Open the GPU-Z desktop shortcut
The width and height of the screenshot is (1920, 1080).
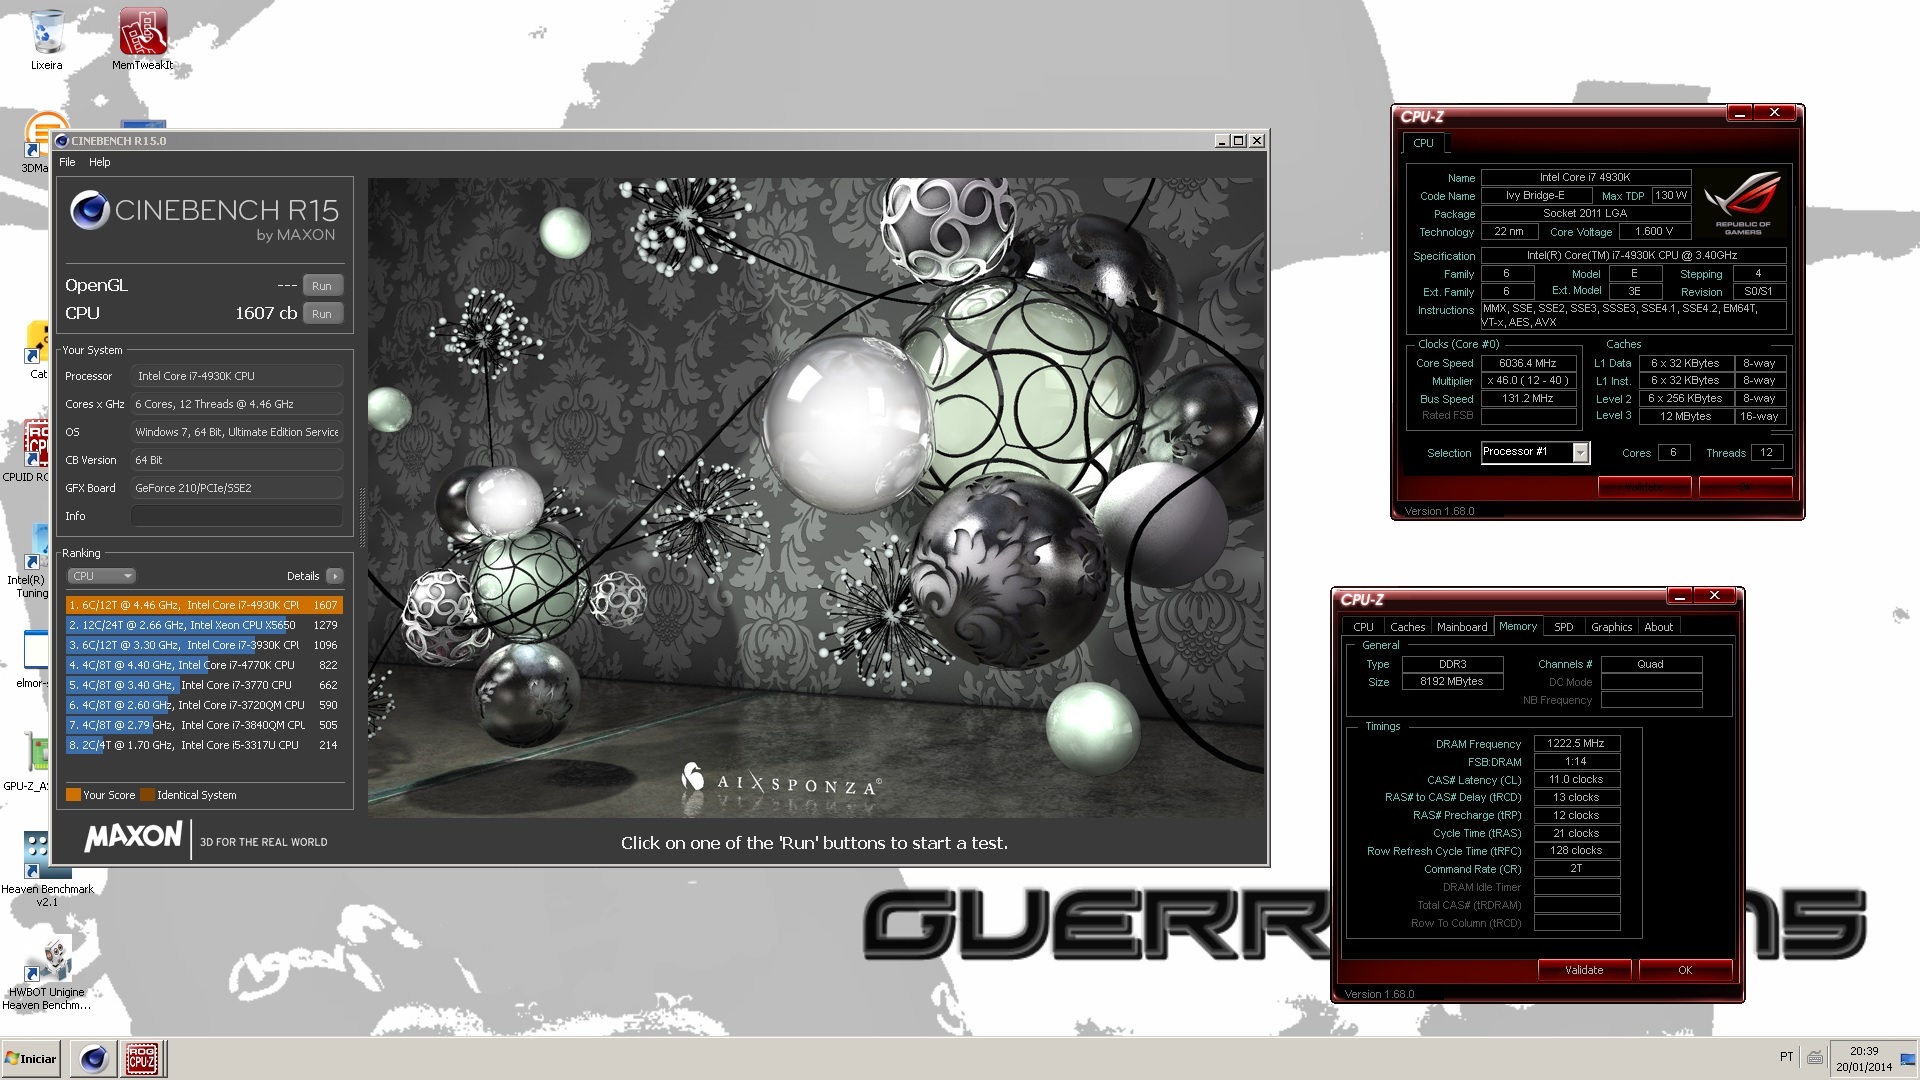pyautogui.click(x=27, y=760)
